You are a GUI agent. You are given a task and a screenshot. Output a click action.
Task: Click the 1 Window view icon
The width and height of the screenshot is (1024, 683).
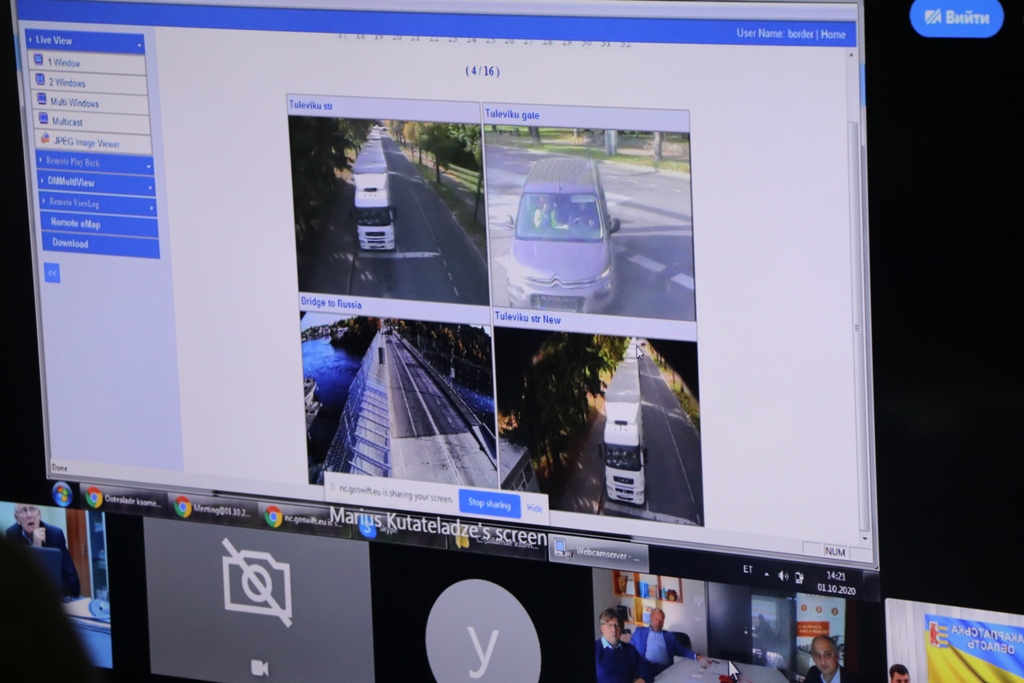[x=39, y=60]
